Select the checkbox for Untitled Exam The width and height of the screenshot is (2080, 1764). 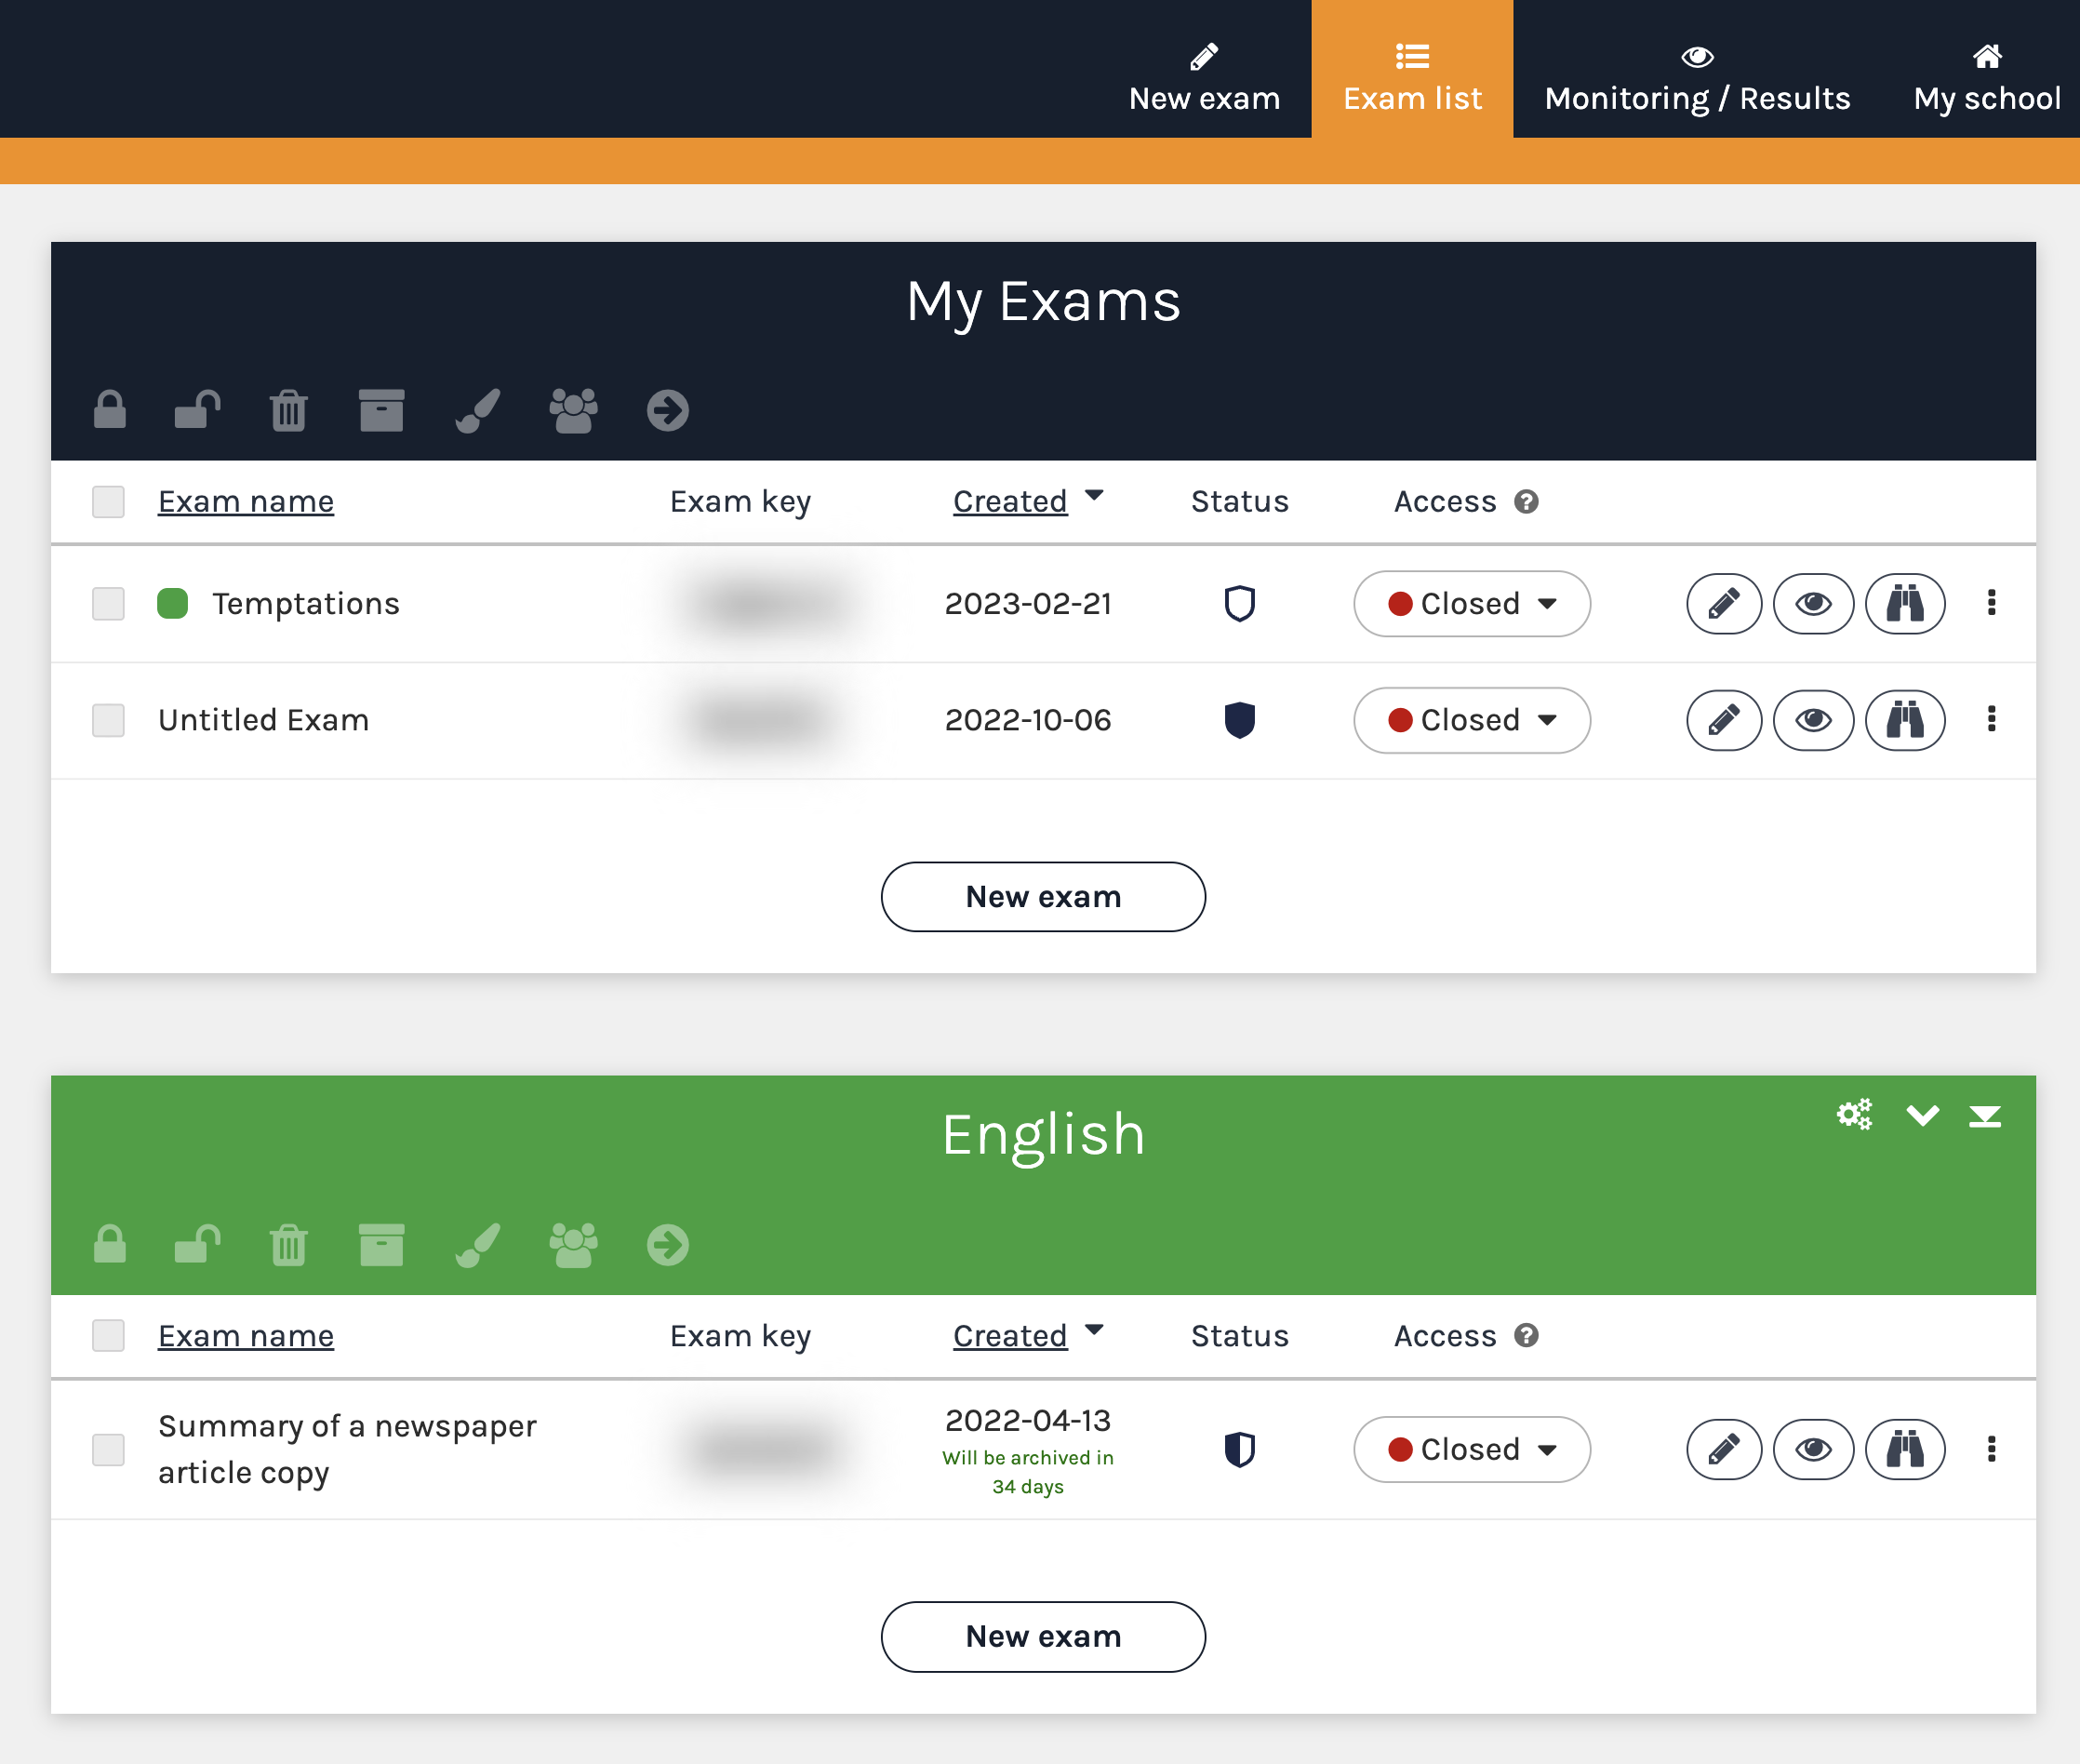108,720
